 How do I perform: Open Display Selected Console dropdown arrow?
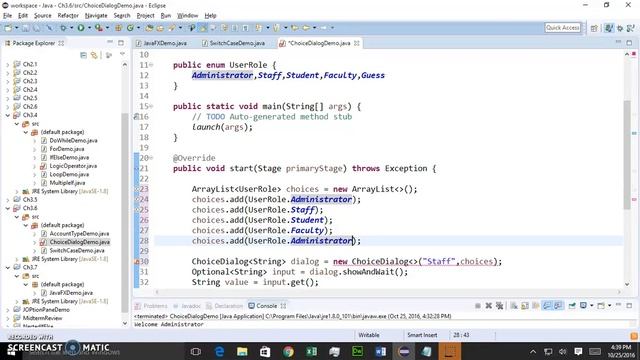[591, 306]
